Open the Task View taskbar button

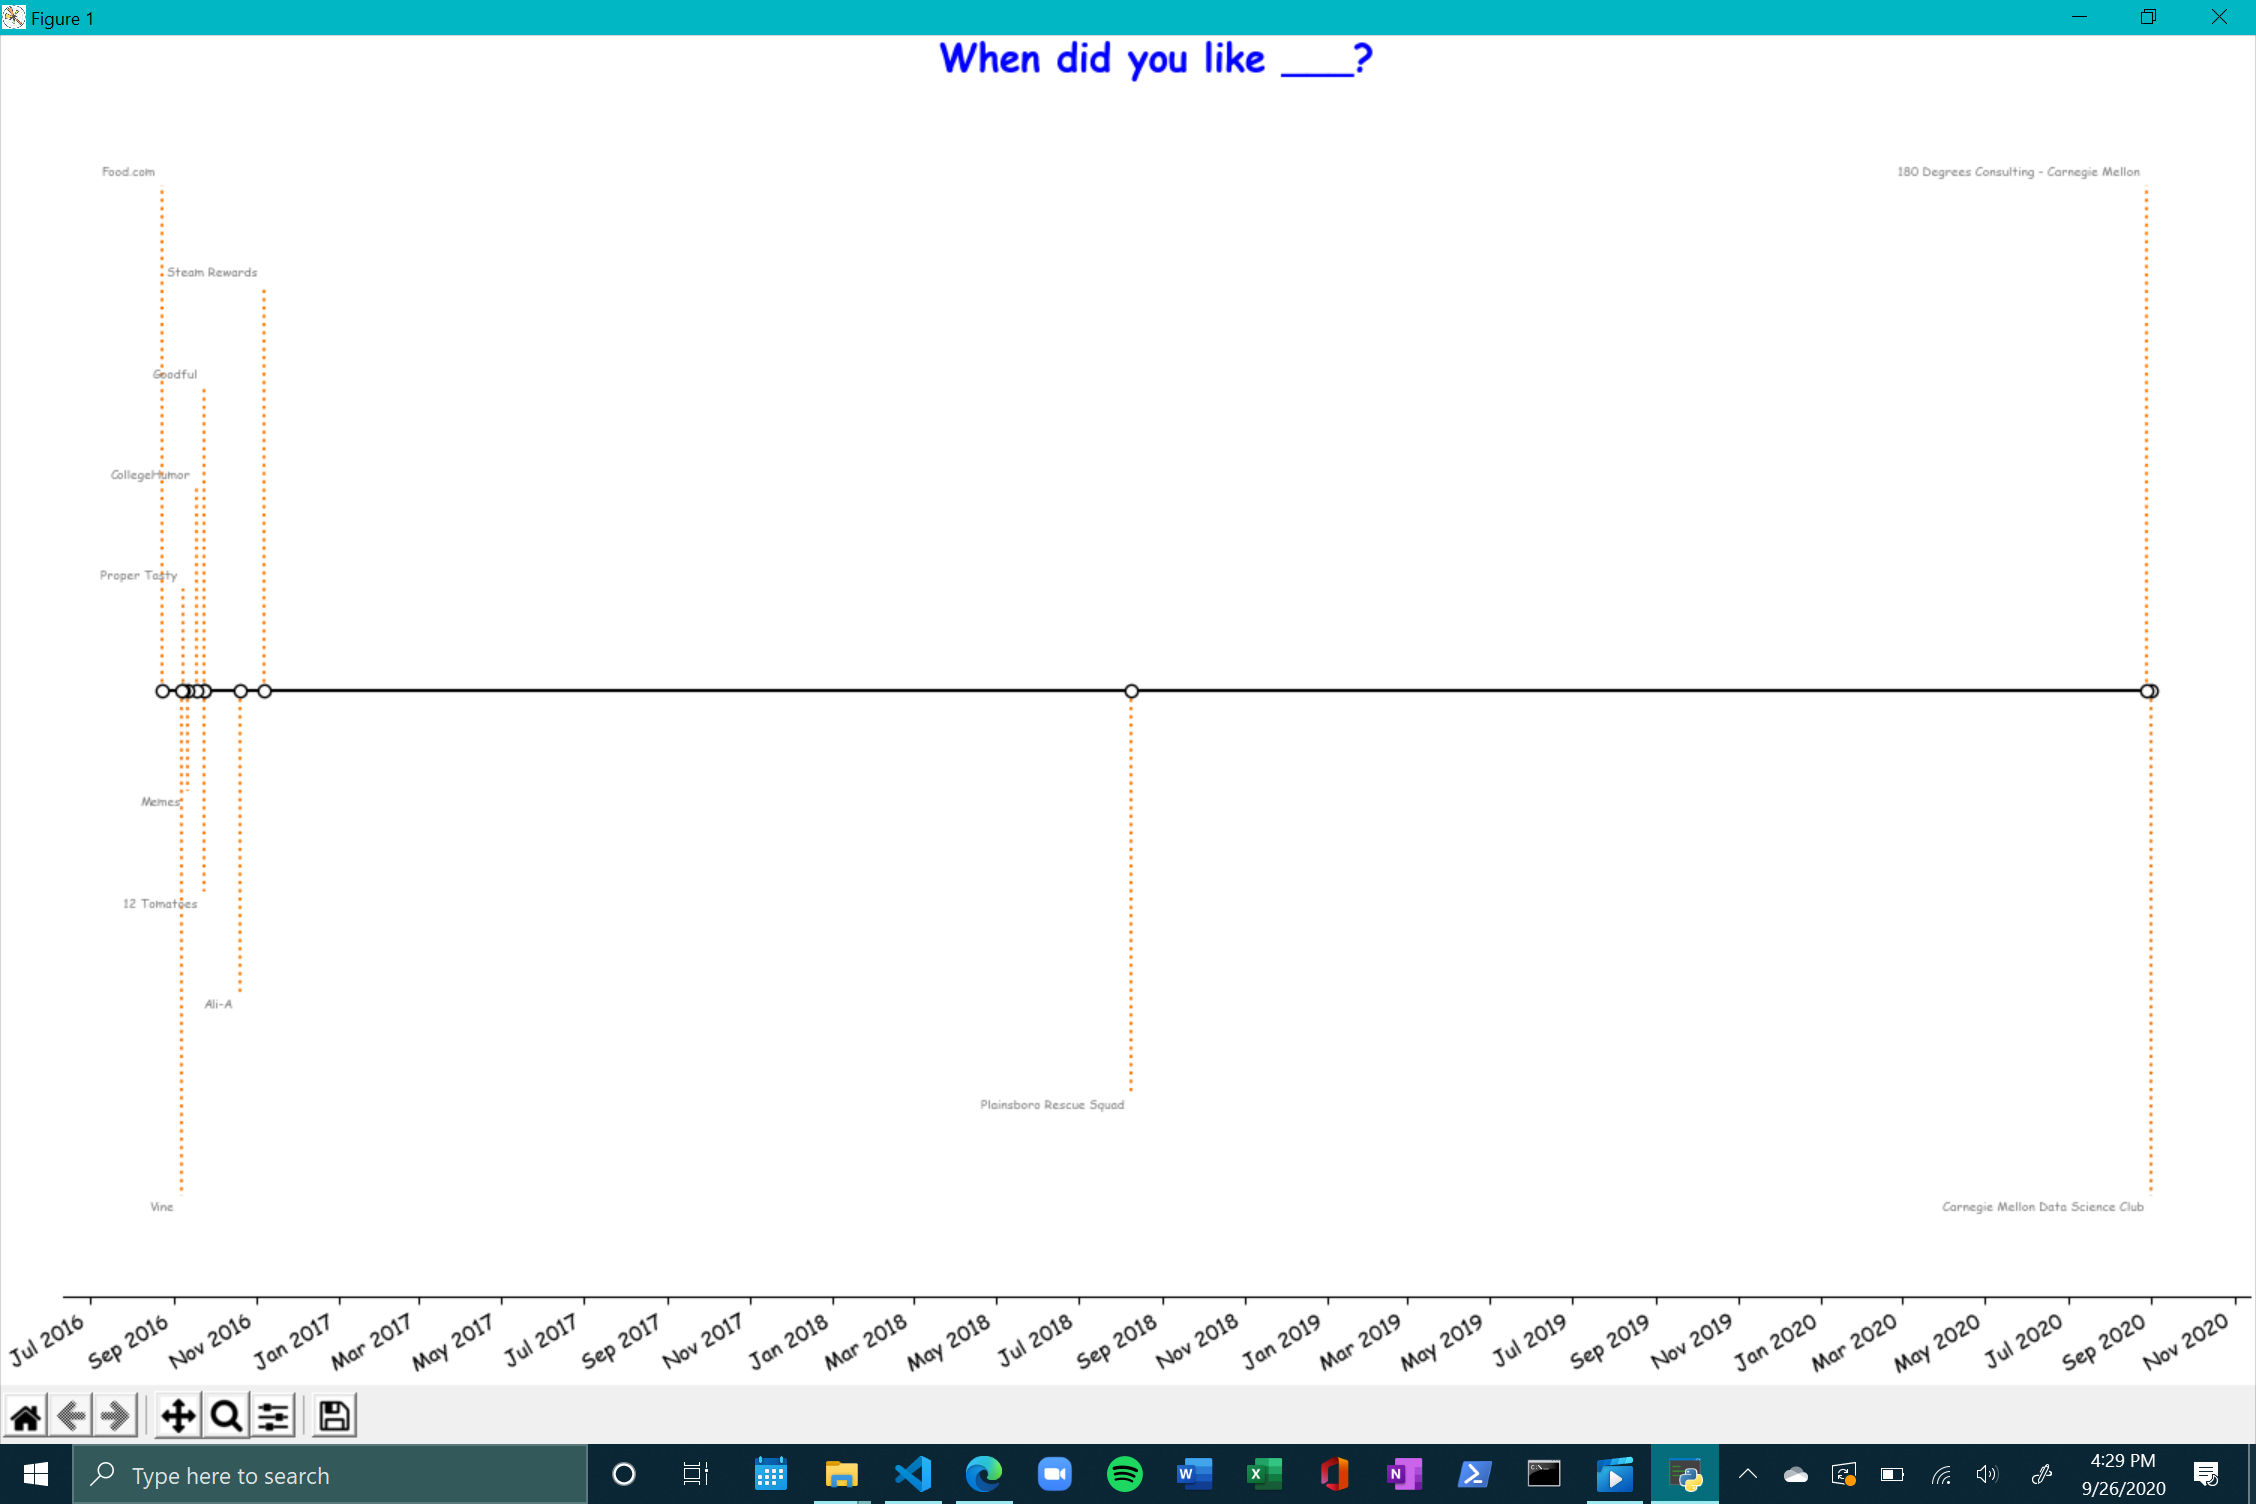(x=696, y=1474)
